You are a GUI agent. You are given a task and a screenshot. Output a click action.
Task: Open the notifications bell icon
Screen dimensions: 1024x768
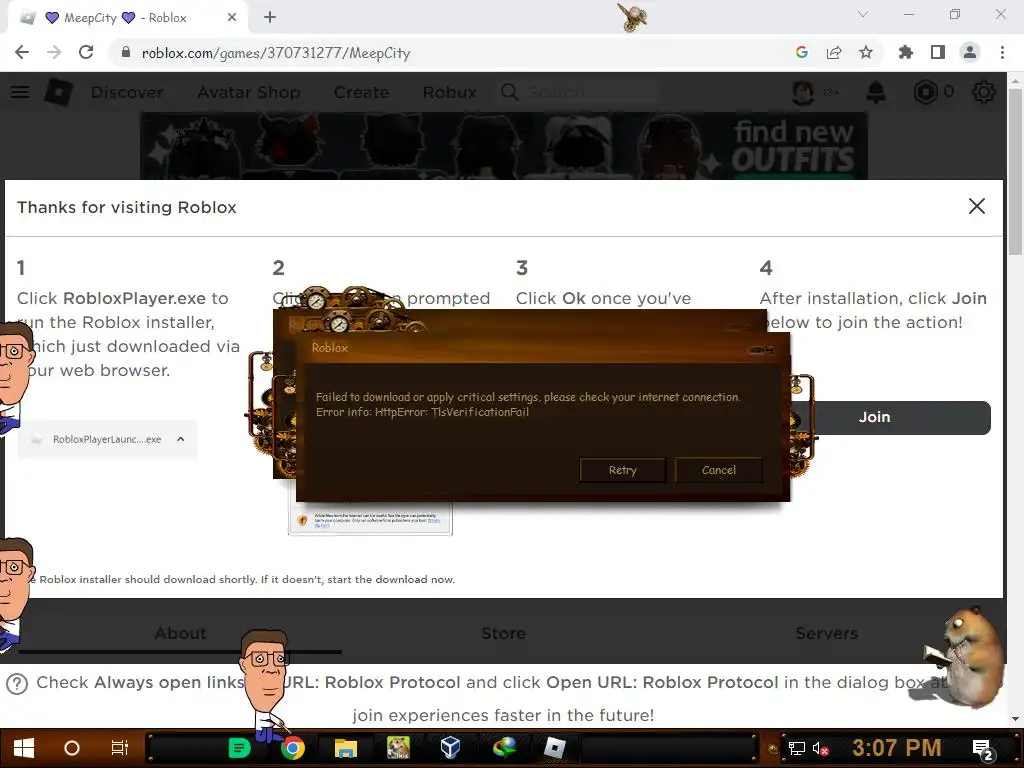coord(876,92)
